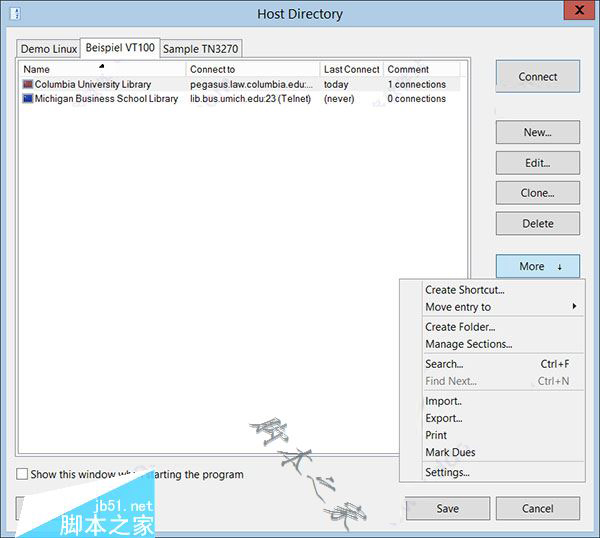This screenshot has height=538, width=600.
Task: Select Manage Sections... menu entry
Action: (468, 344)
